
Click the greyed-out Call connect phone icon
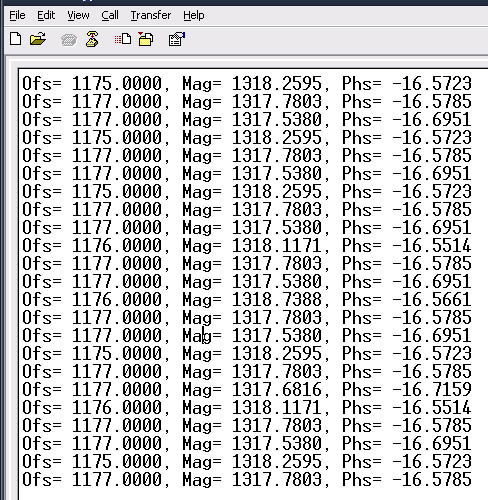point(69,40)
